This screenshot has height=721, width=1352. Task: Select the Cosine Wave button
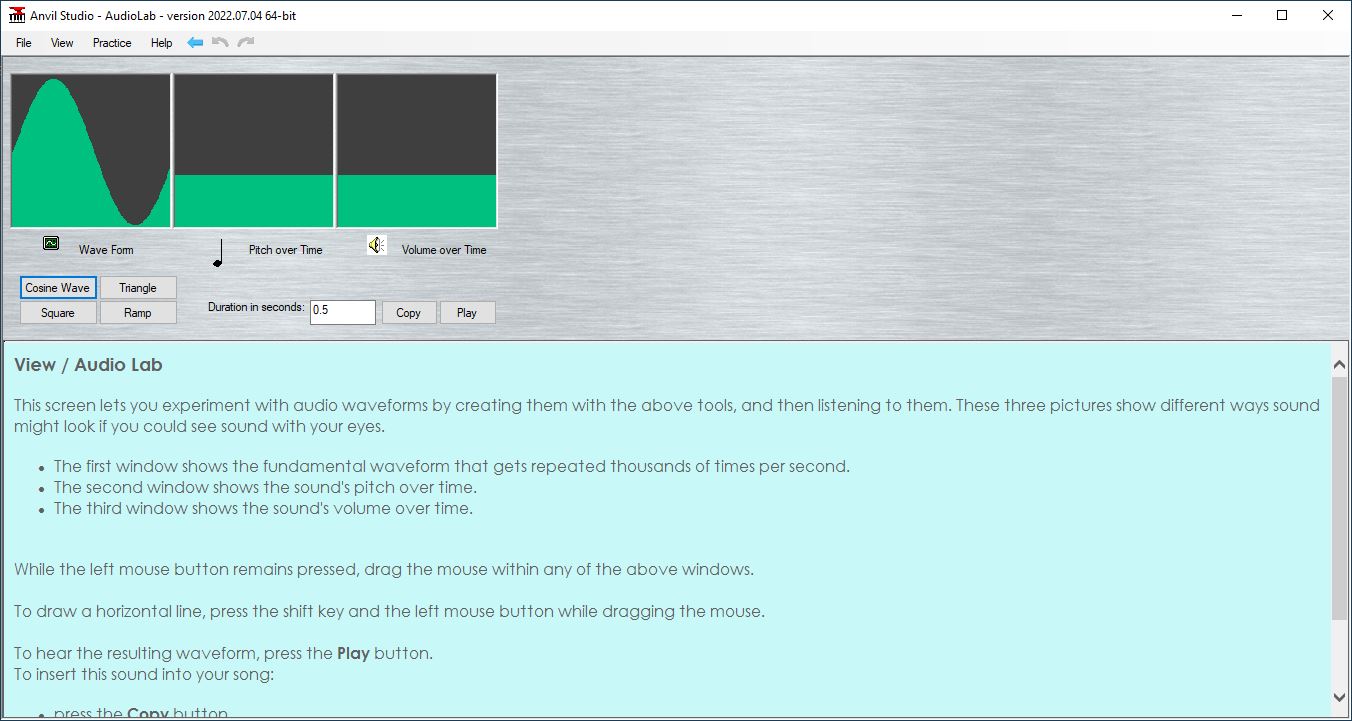point(58,288)
